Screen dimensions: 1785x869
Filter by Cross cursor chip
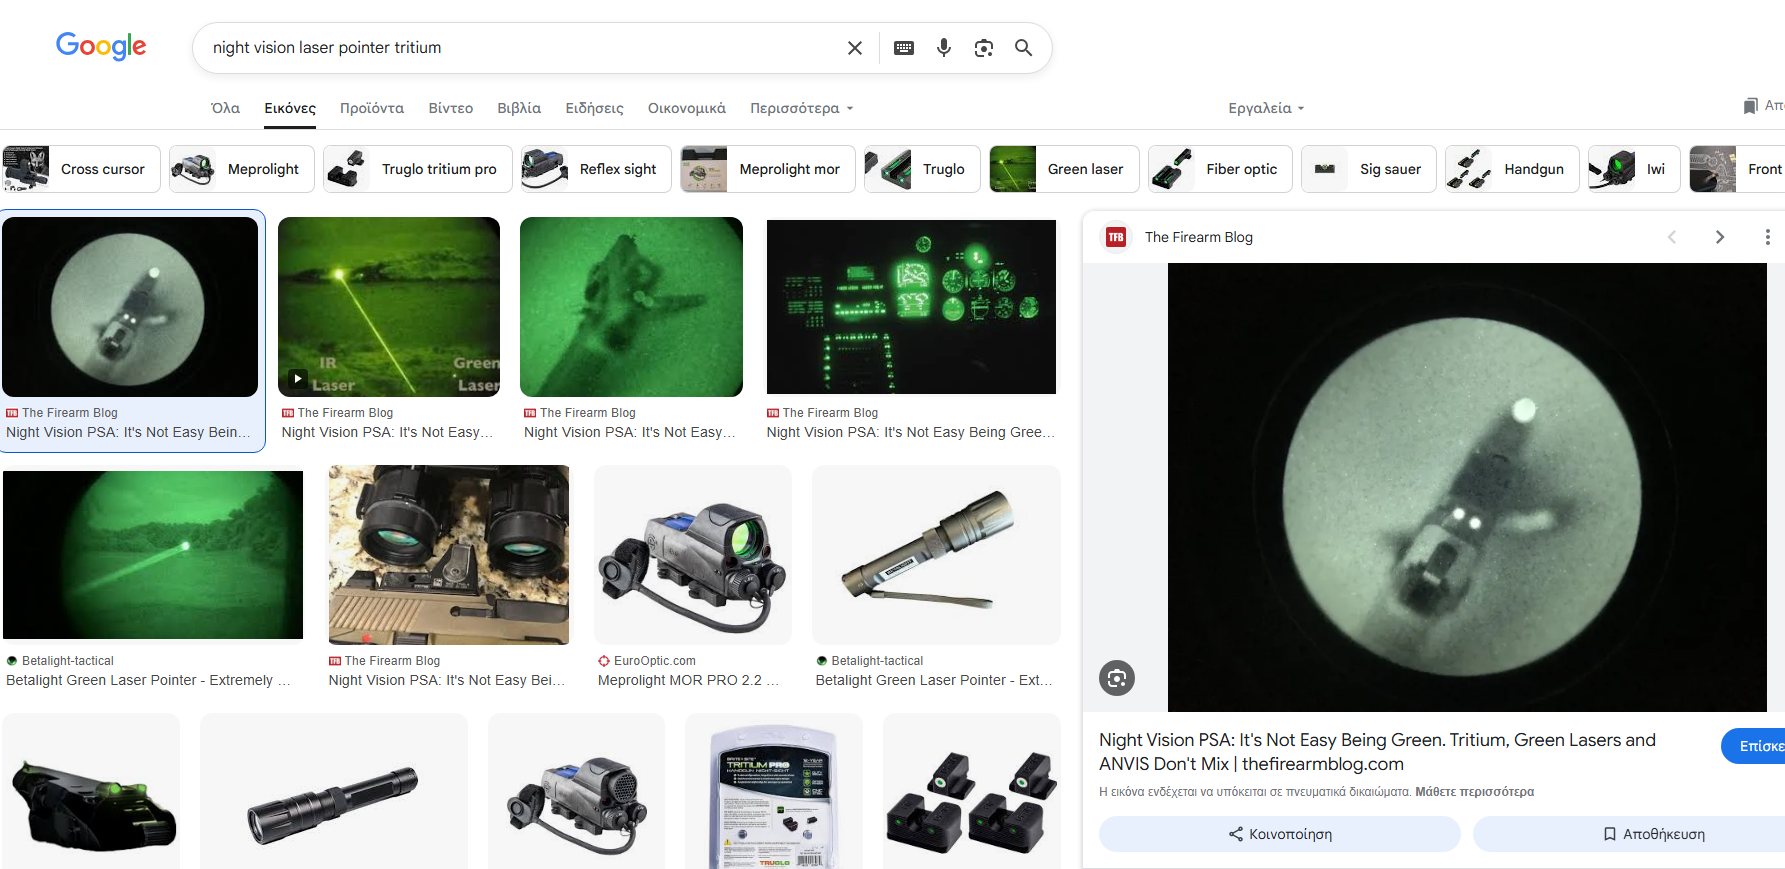(x=81, y=169)
